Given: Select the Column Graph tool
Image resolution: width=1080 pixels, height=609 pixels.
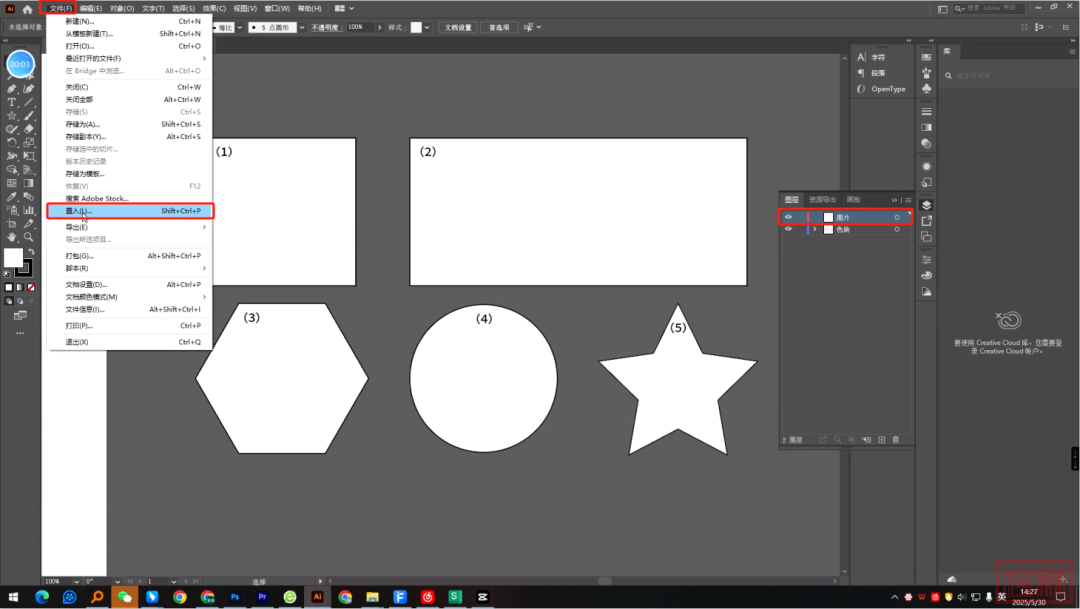Looking at the screenshot, I should pos(28,210).
